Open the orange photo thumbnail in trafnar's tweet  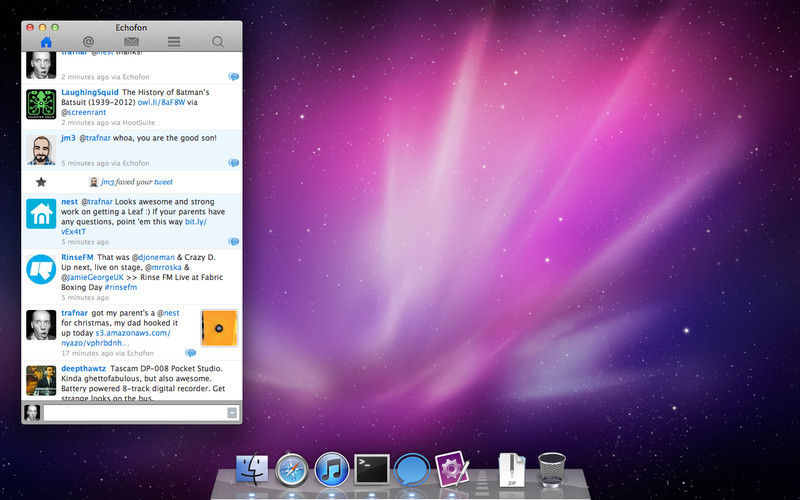click(x=219, y=328)
